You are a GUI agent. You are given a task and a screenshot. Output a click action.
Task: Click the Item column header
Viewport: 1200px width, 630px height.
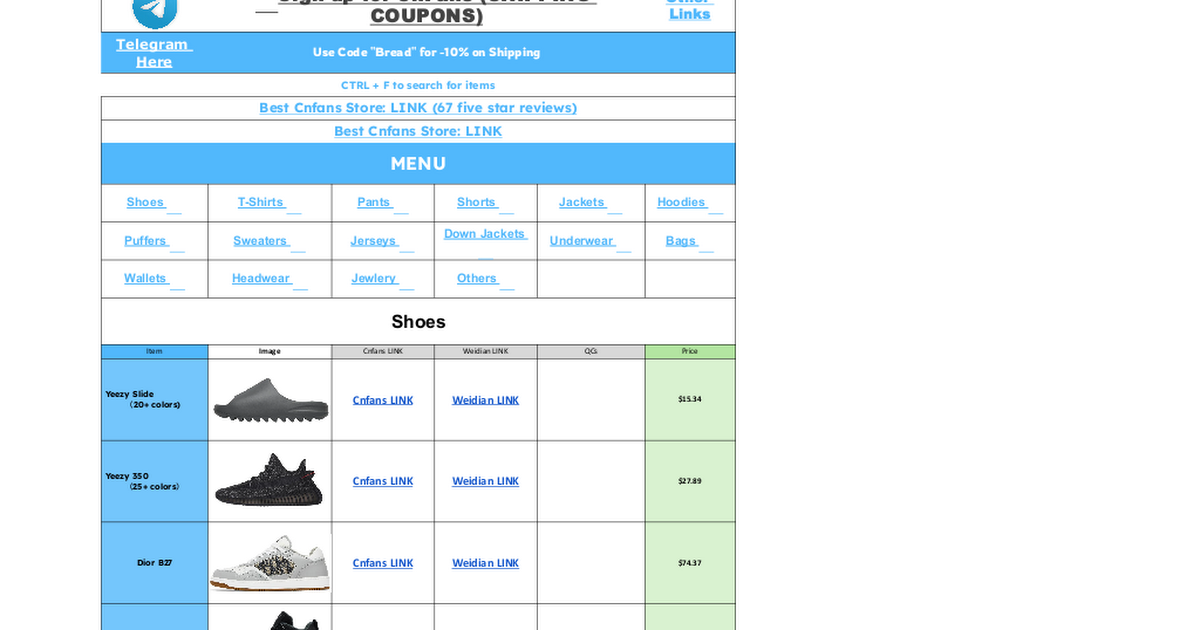[154, 352]
